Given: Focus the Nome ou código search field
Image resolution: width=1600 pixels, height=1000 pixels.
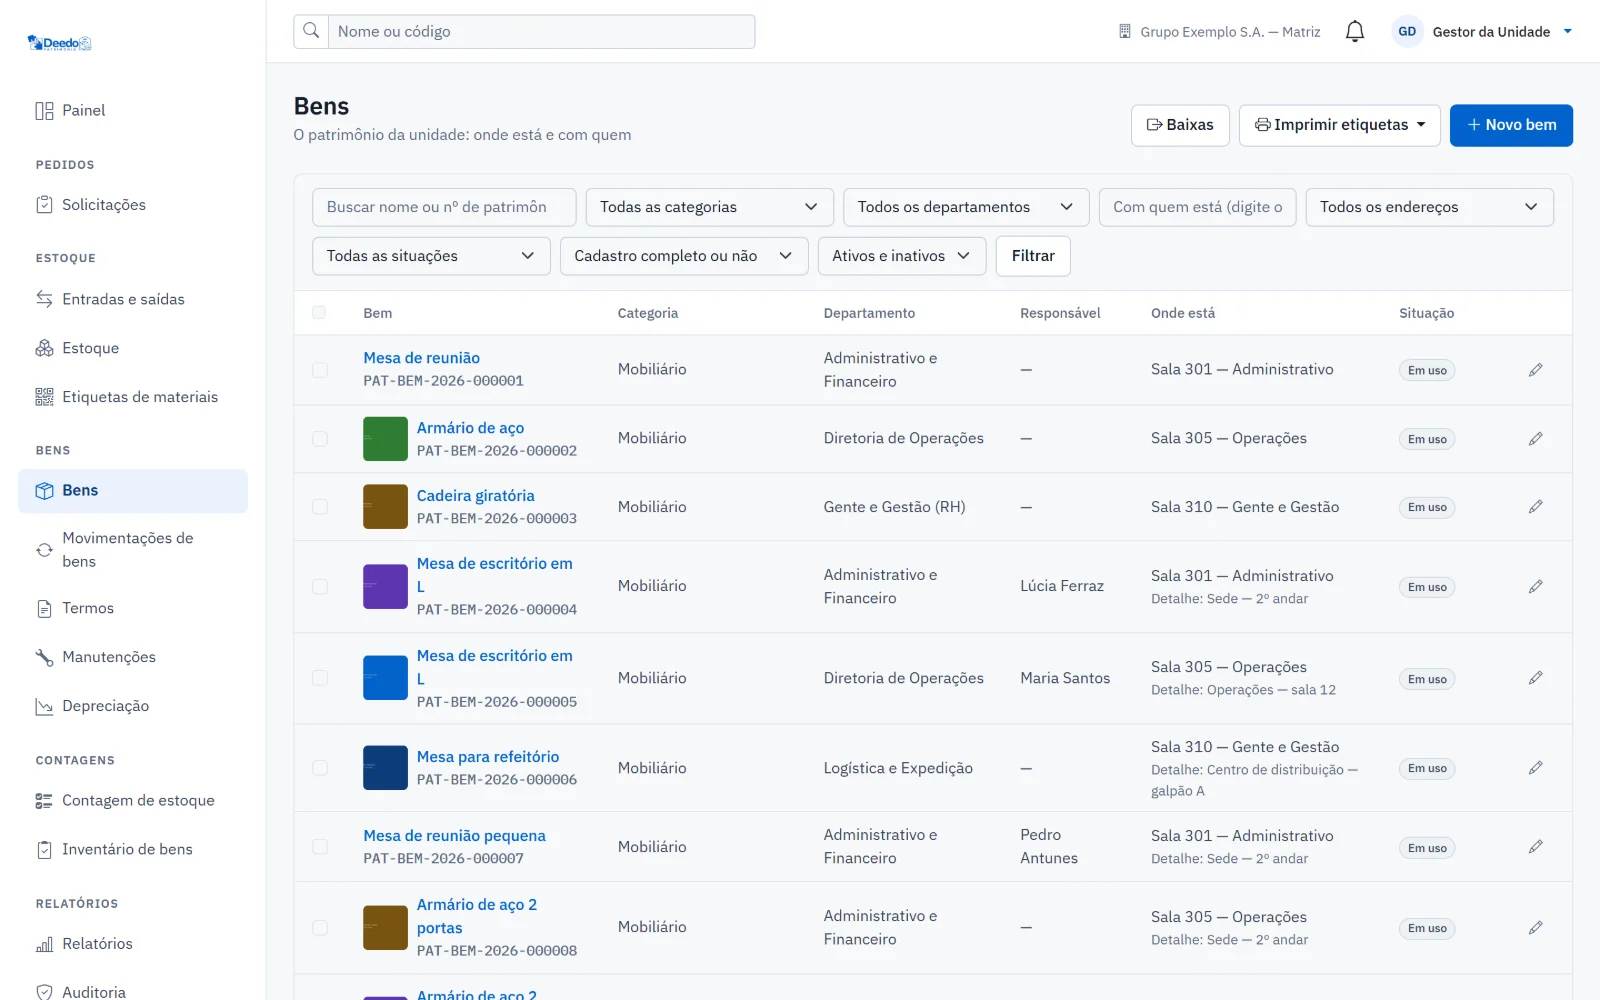Looking at the screenshot, I should 541,31.
